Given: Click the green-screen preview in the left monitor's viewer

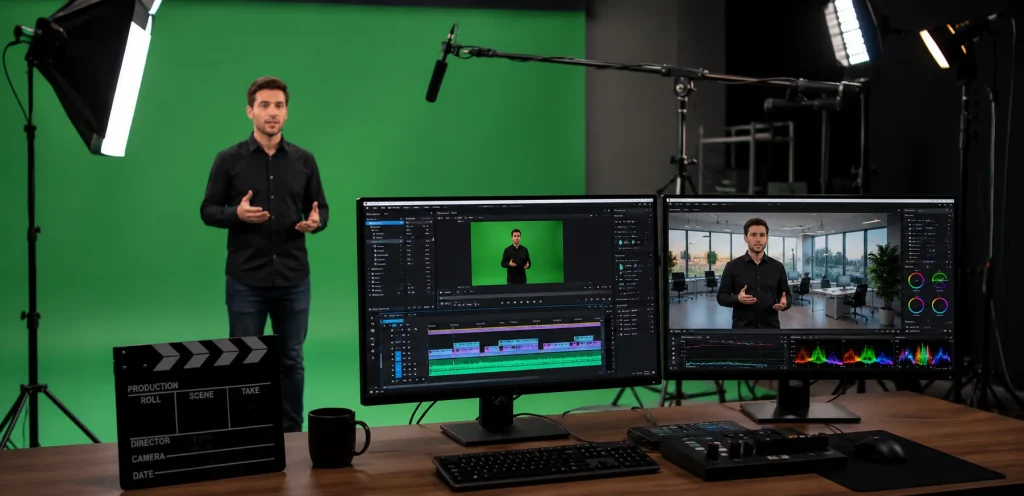Looking at the screenshot, I should (x=517, y=253).
